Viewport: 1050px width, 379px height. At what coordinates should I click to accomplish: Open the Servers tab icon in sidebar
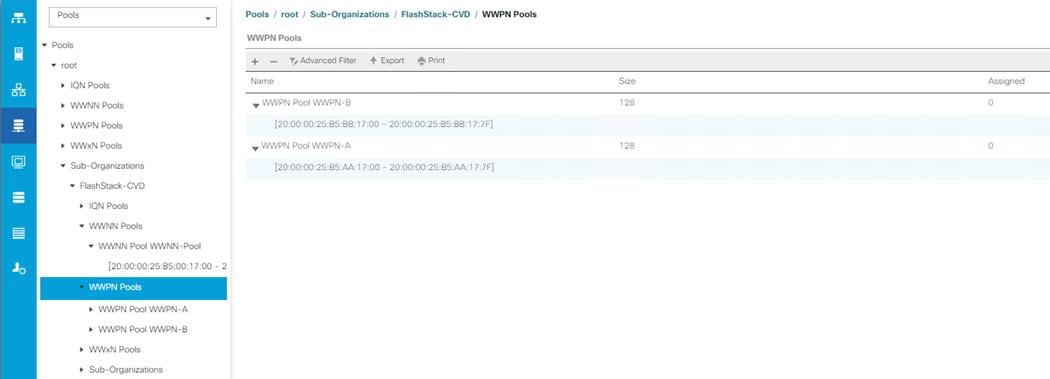(x=18, y=54)
